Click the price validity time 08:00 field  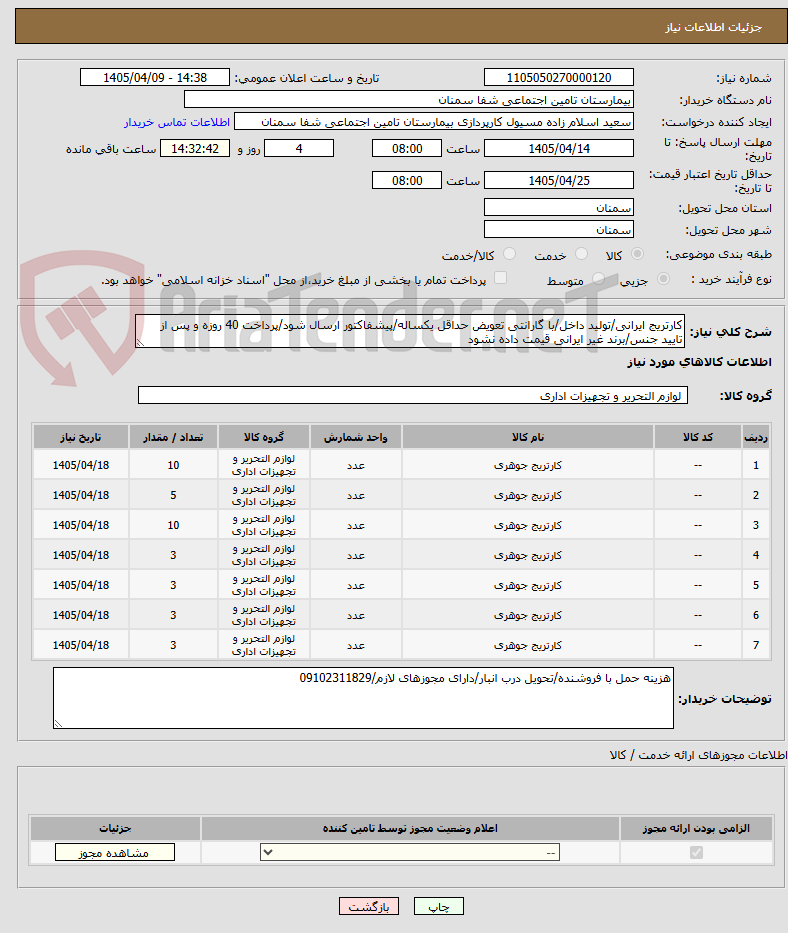407,180
